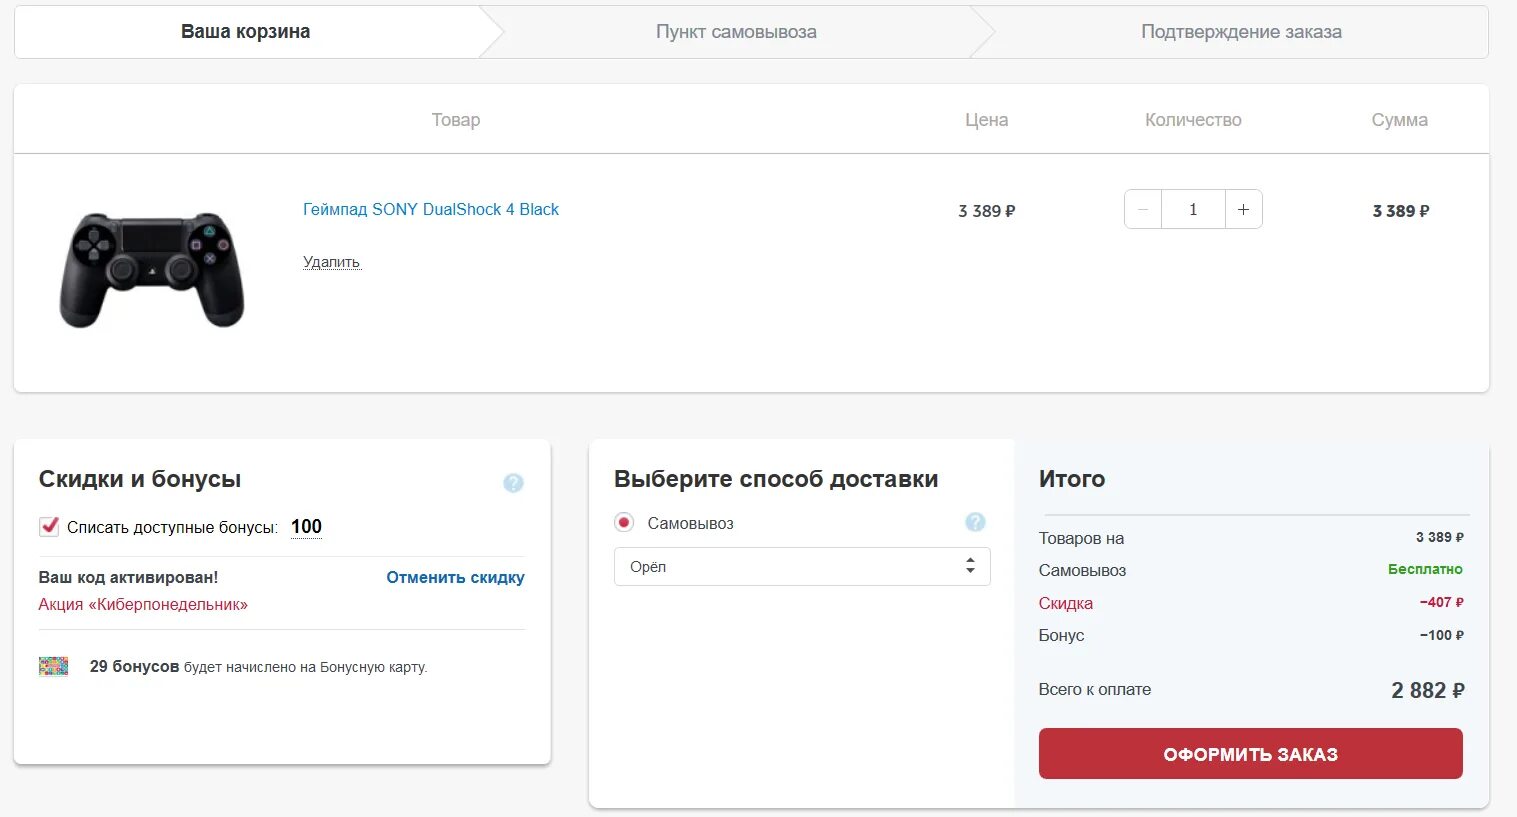1517x817 pixels.
Task: Increase quantity with the plus button
Action: [x=1243, y=209]
